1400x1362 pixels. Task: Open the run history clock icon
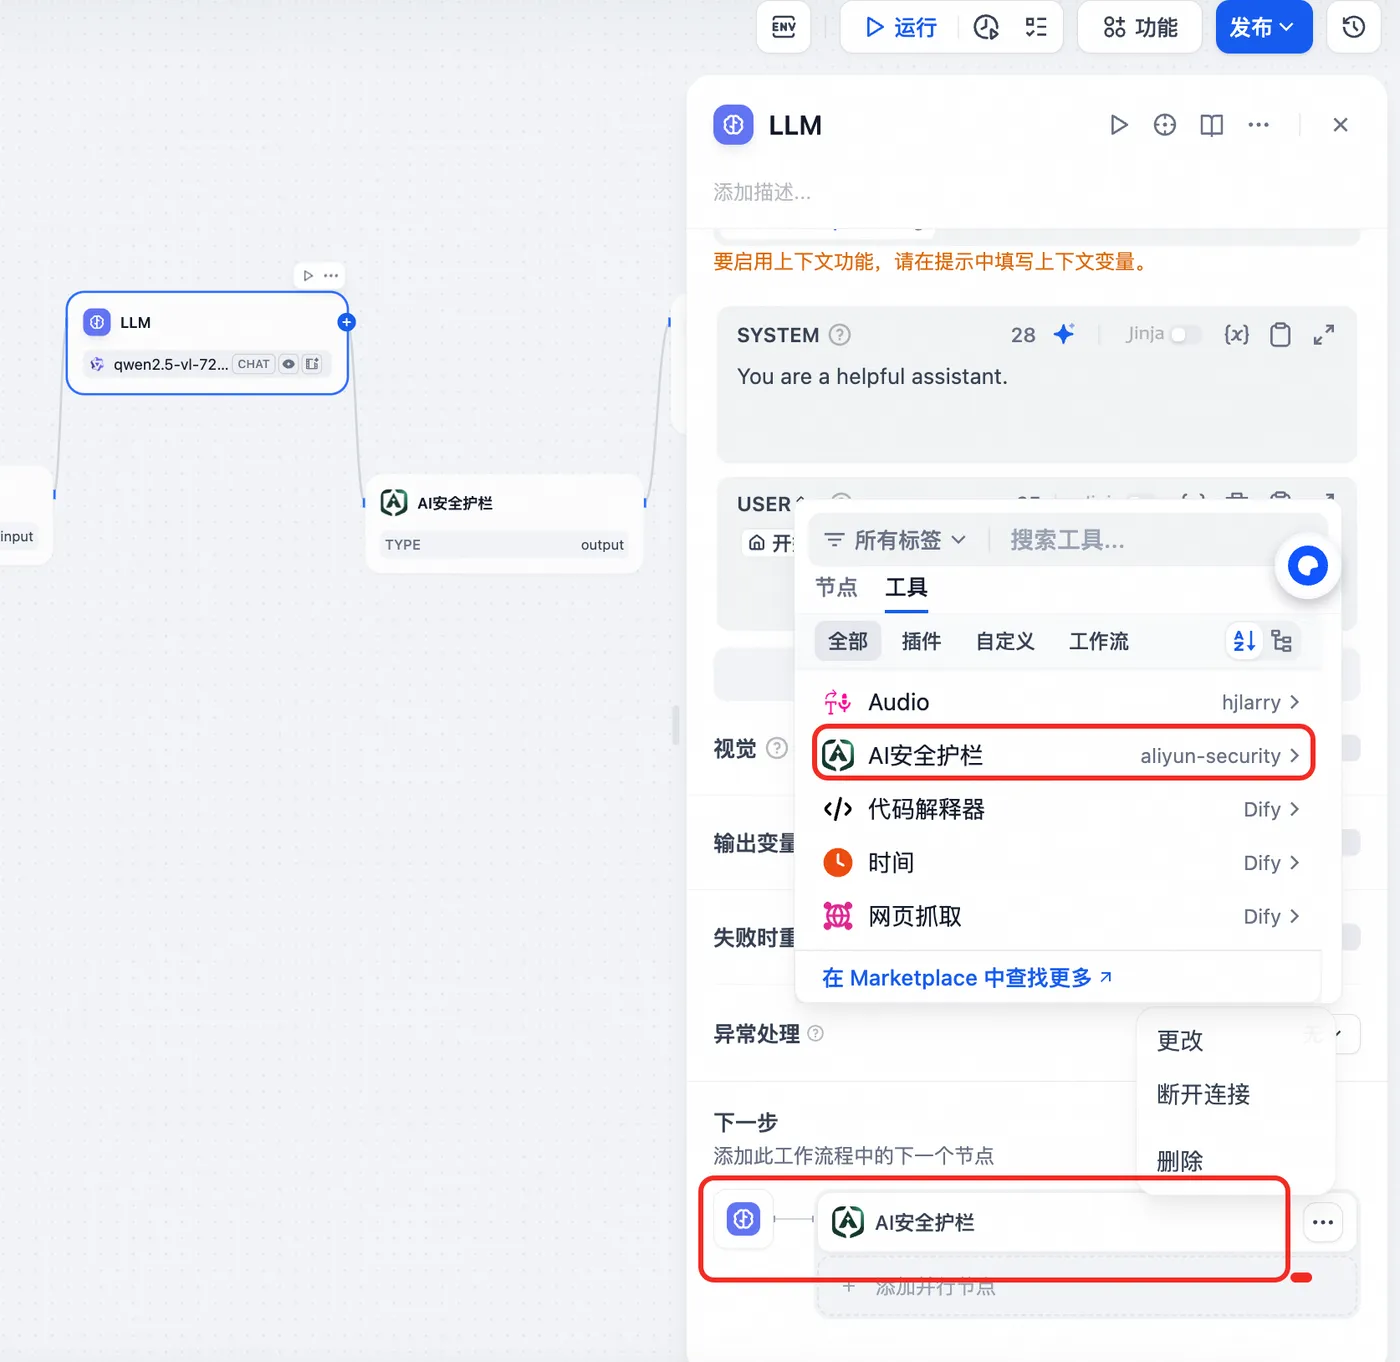point(986,27)
